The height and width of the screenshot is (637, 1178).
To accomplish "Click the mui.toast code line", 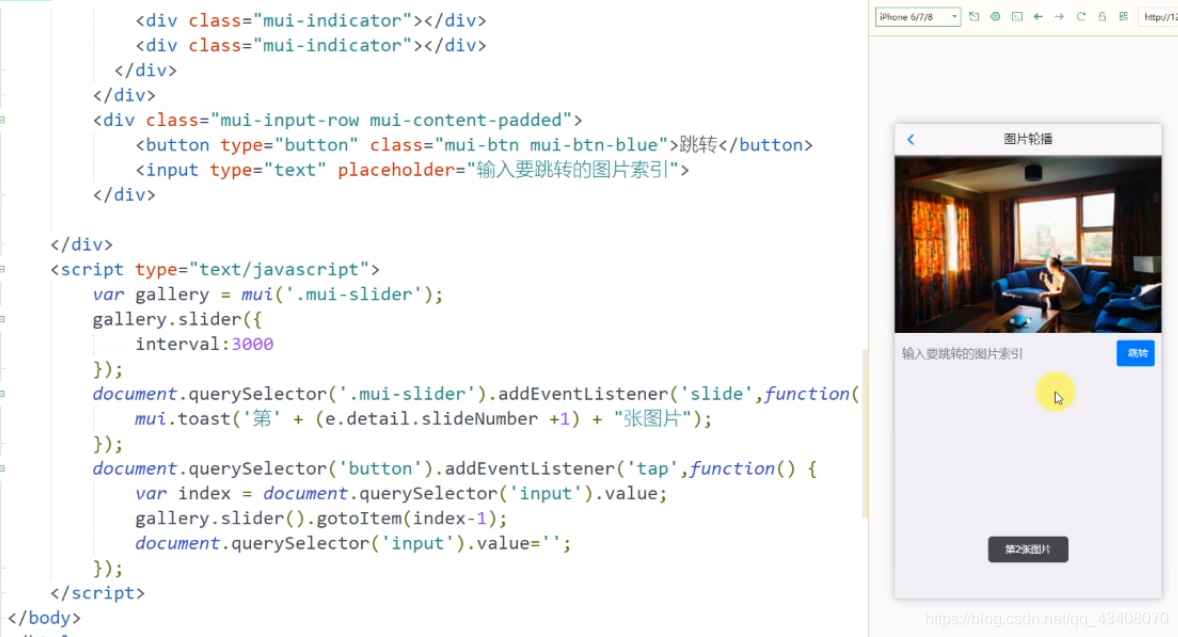I will click(423, 418).
